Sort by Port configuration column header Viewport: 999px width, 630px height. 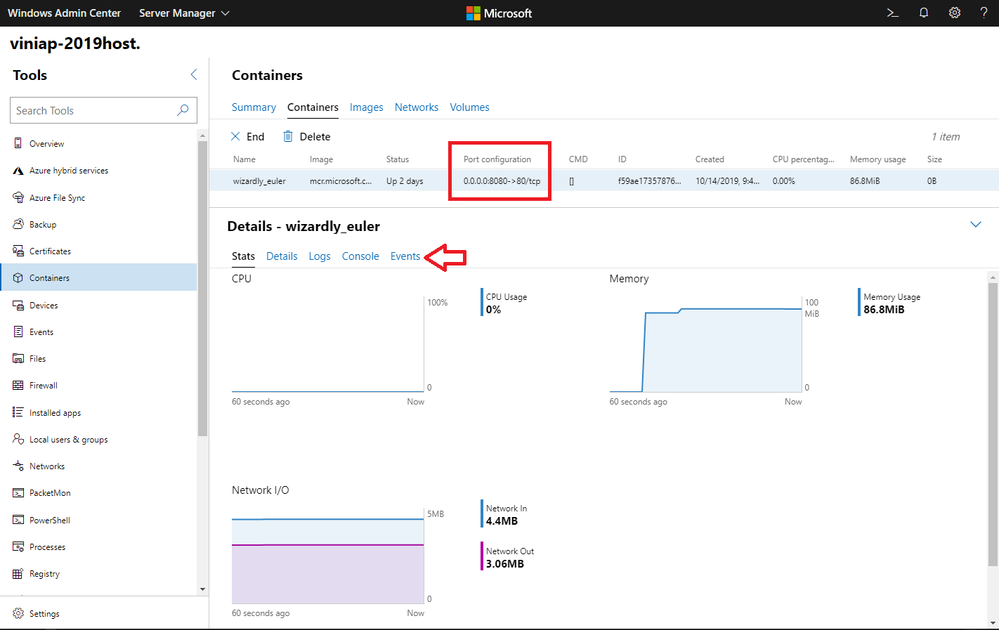click(x=497, y=159)
